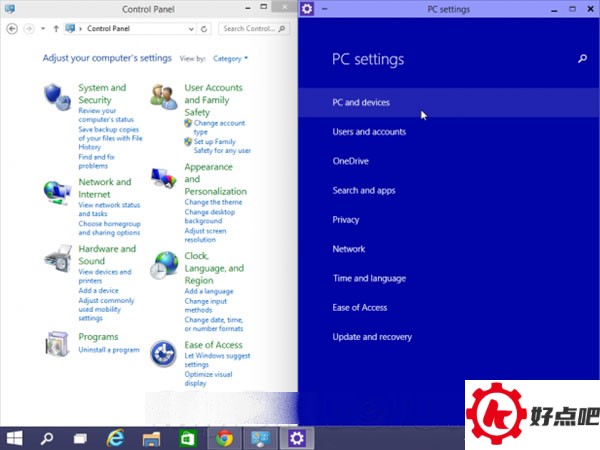
Task: Open the System and Security shield icon
Action: 57,96
